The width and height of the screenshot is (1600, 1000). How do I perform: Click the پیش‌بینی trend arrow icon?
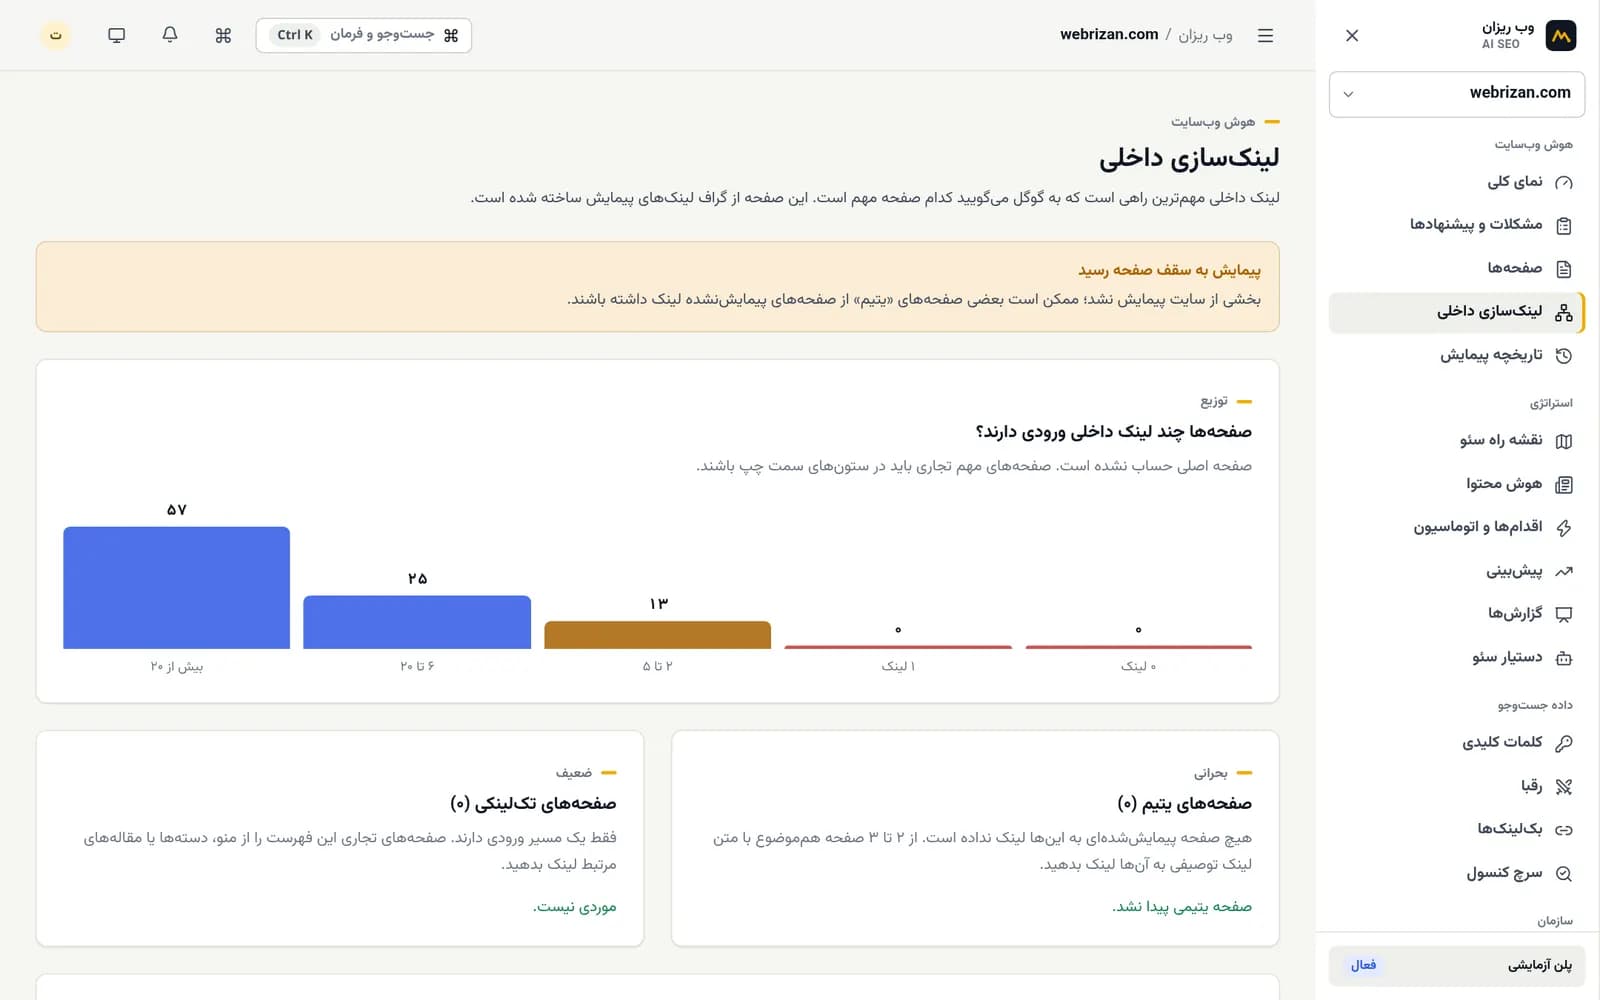(x=1564, y=571)
